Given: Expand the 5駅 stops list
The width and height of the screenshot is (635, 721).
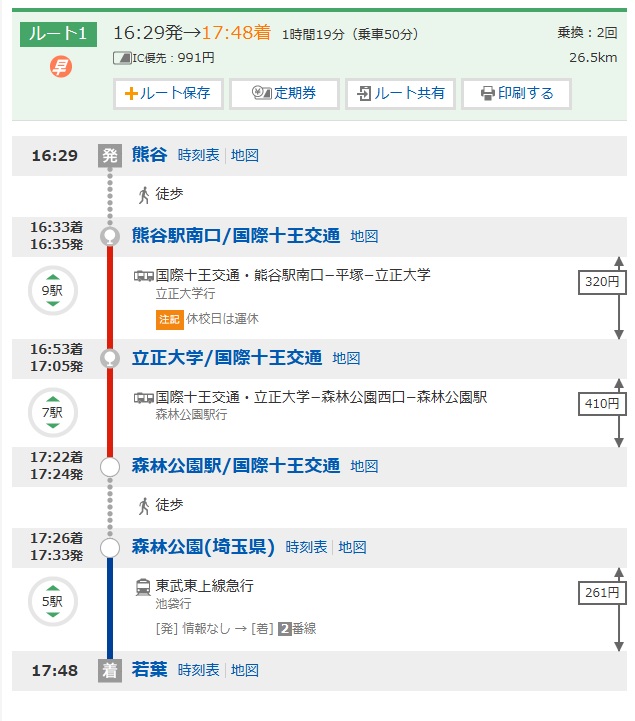Looking at the screenshot, I should coord(51,601).
